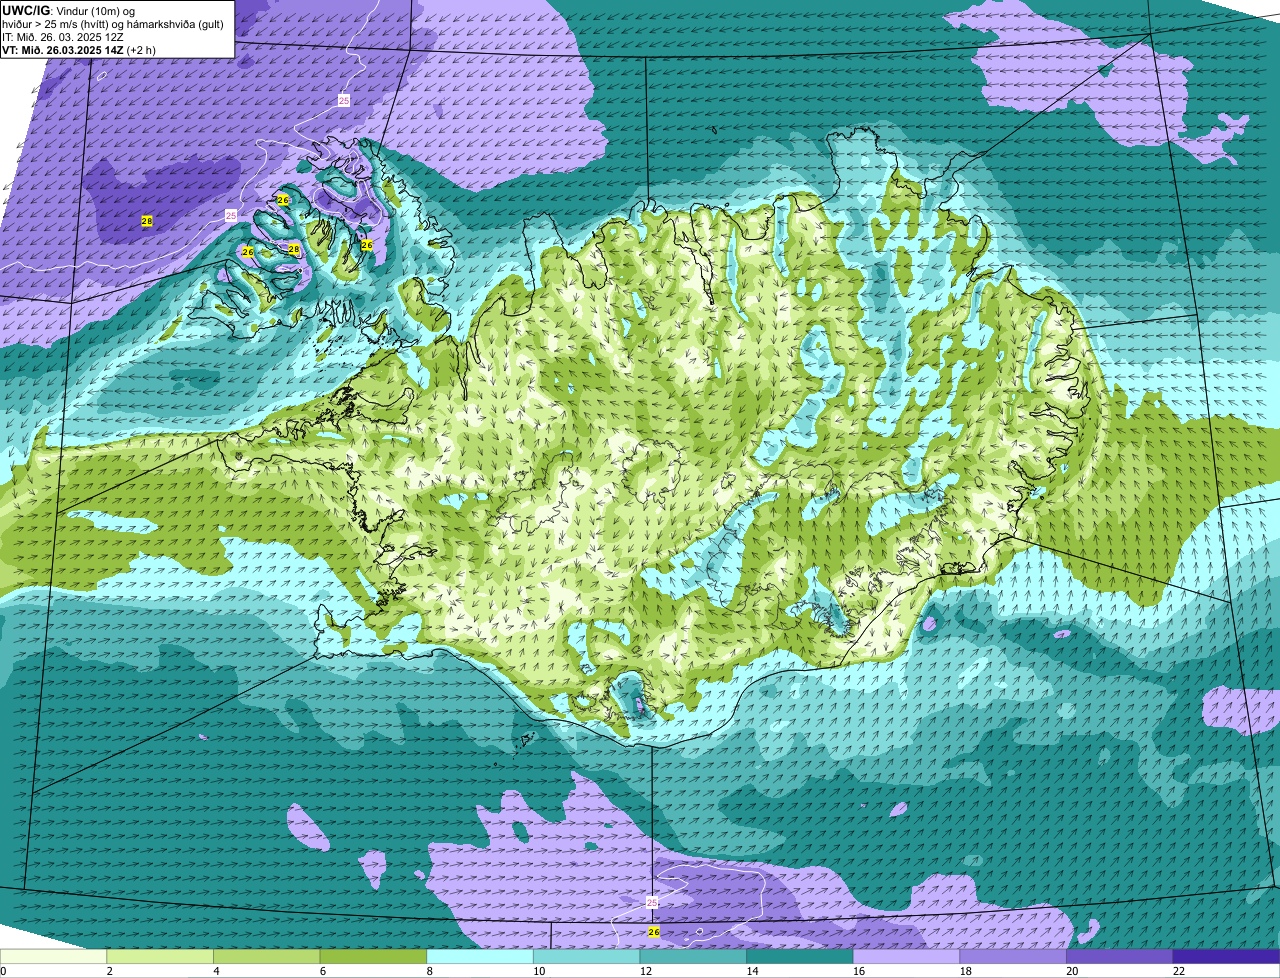Click the pale cream 0–2 m/s color swatch
This screenshot has height=978, width=1280.
pyautogui.click(x=53, y=956)
